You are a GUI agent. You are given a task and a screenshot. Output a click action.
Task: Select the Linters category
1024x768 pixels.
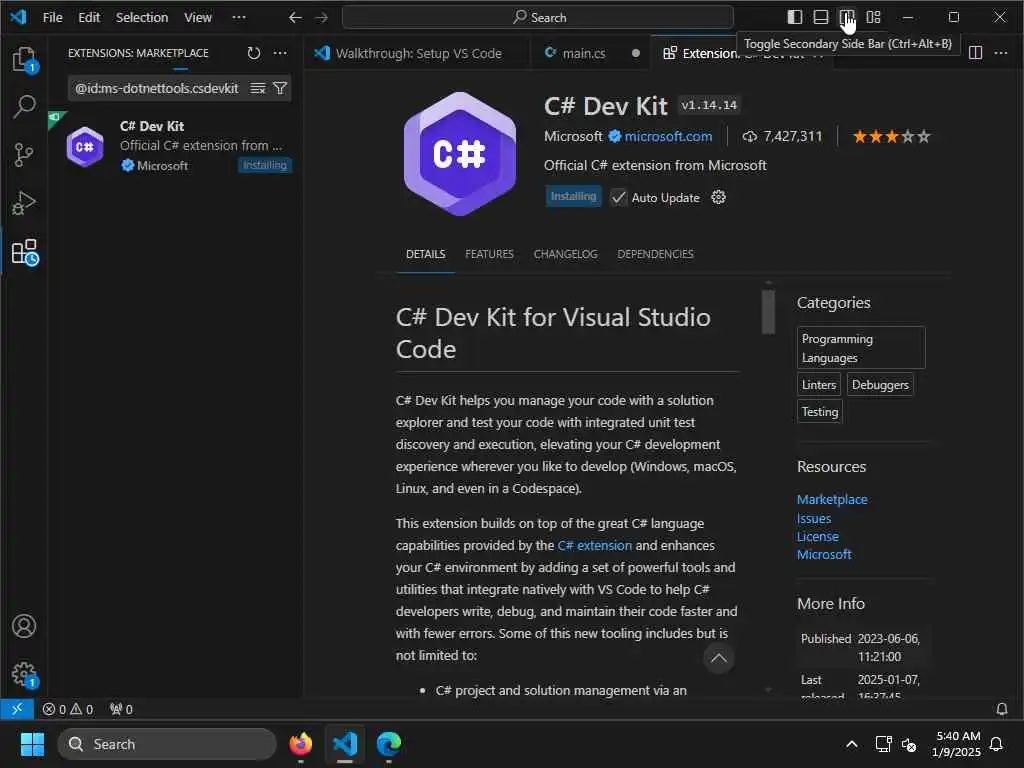click(818, 385)
